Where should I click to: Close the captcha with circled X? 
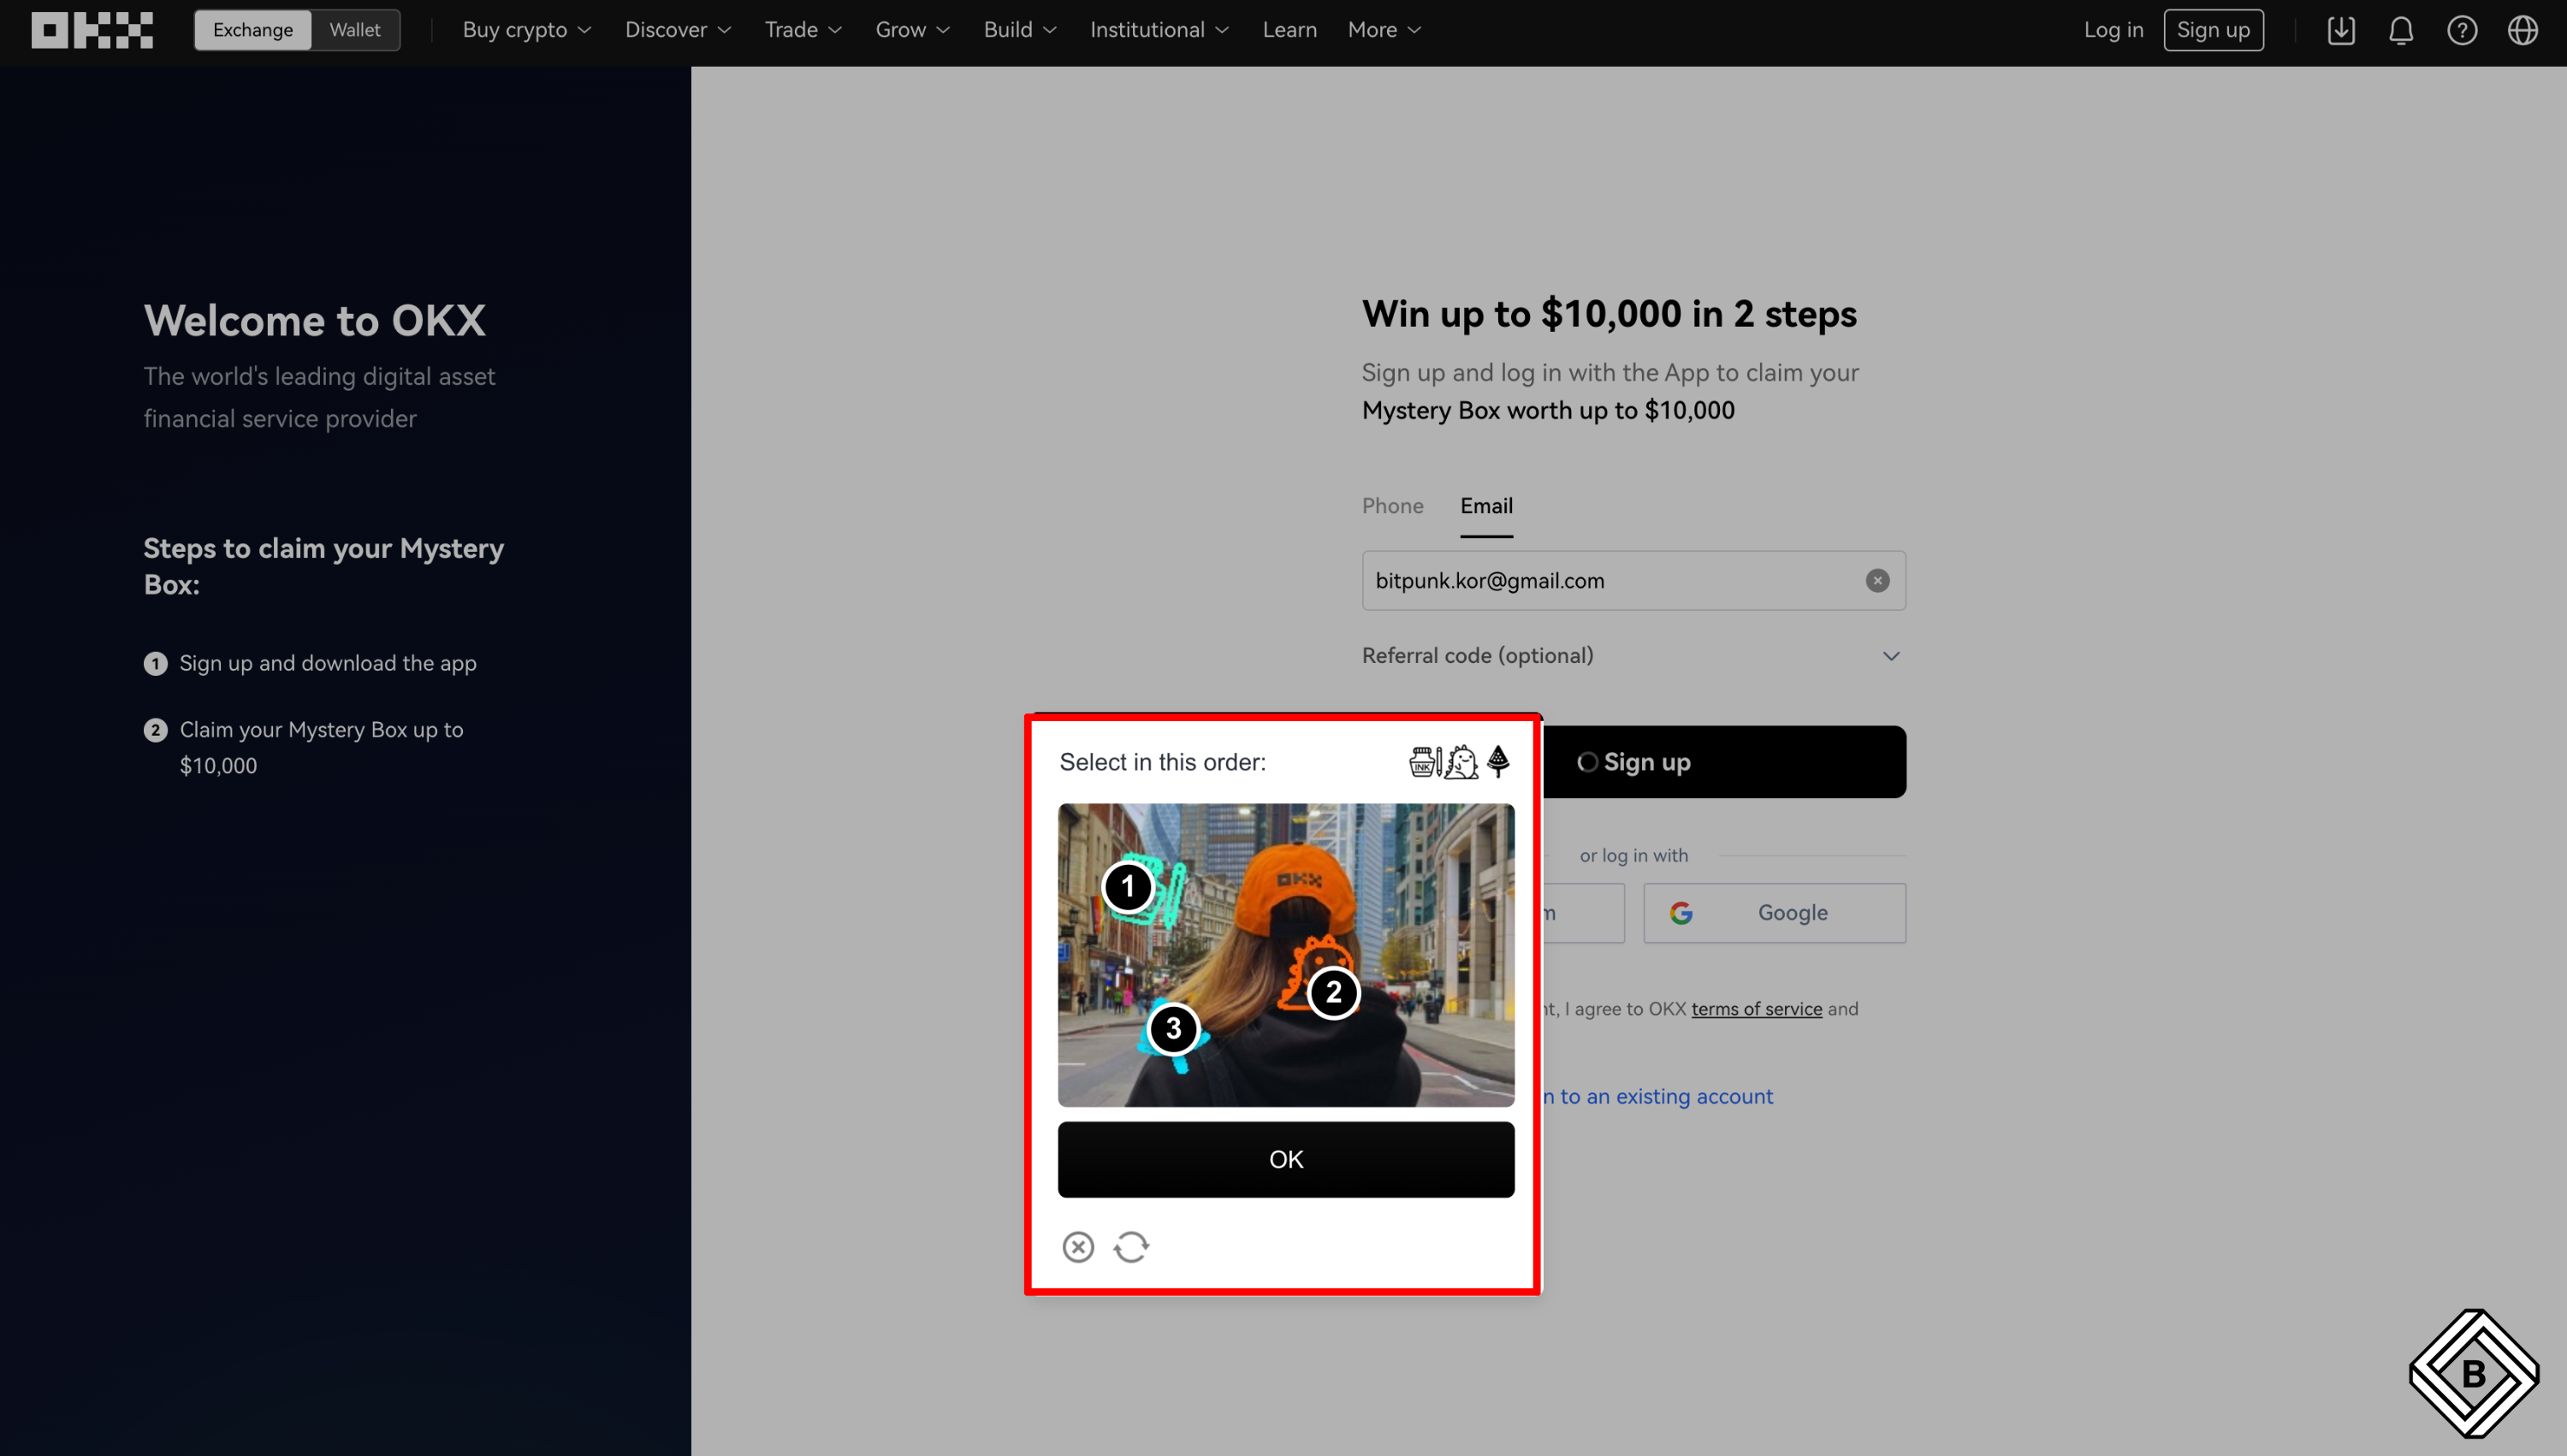1078,1247
